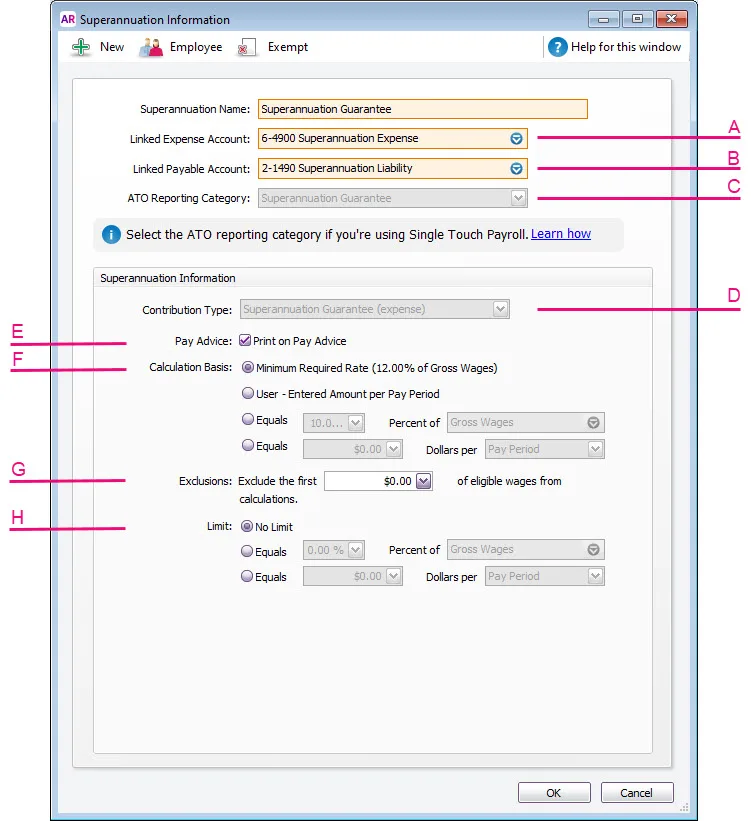This screenshot has width=751, height=821.
Task: Click the OK button
Action: click(x=554, y=793)
